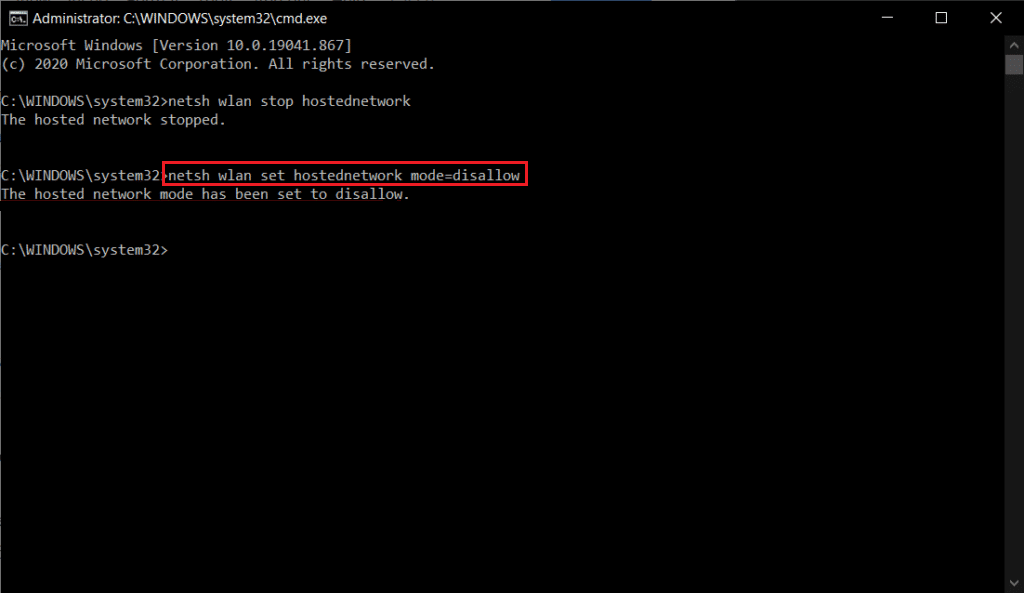Click the Administrator cmd.exe title text
The height and width of the screenshot is (593, 1024).
pyautogui.click(x=180, y=18)
